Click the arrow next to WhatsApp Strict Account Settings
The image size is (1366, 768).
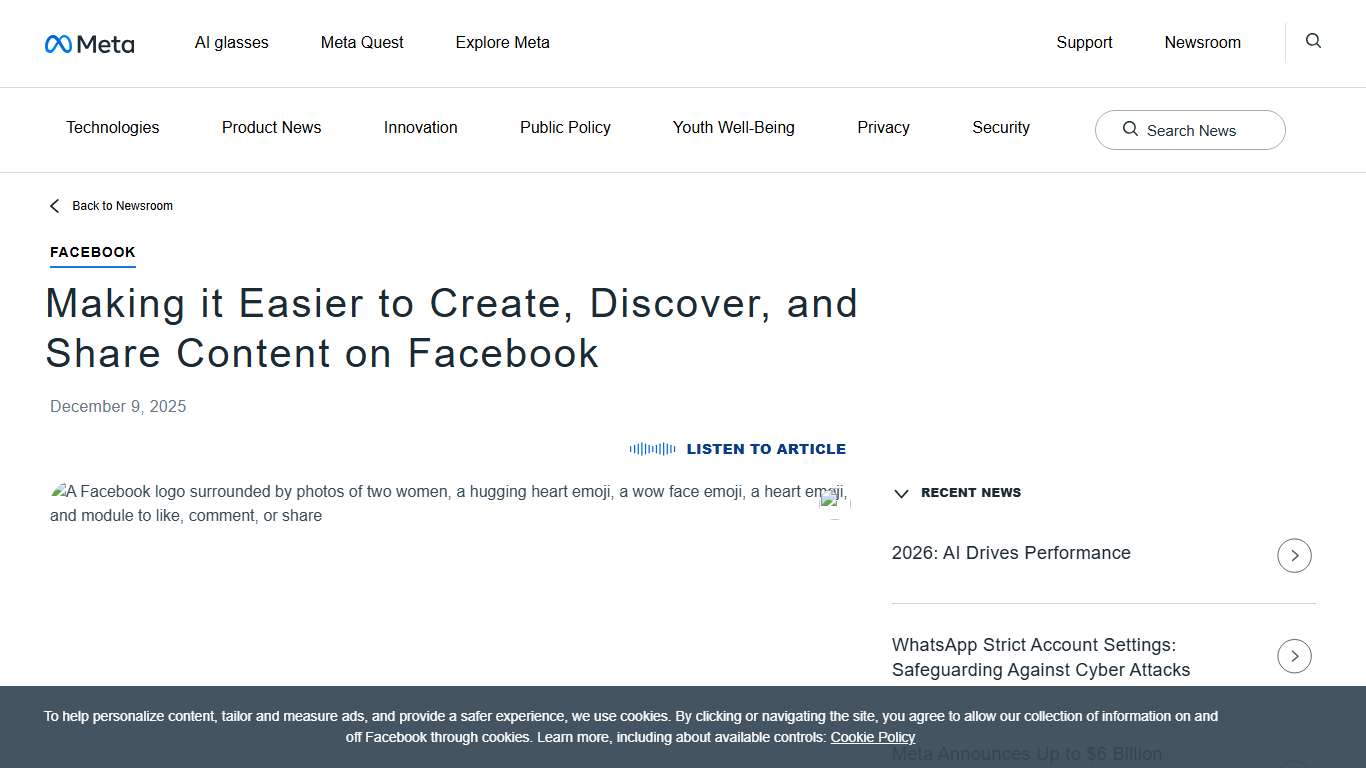[x=1294, y=656]
